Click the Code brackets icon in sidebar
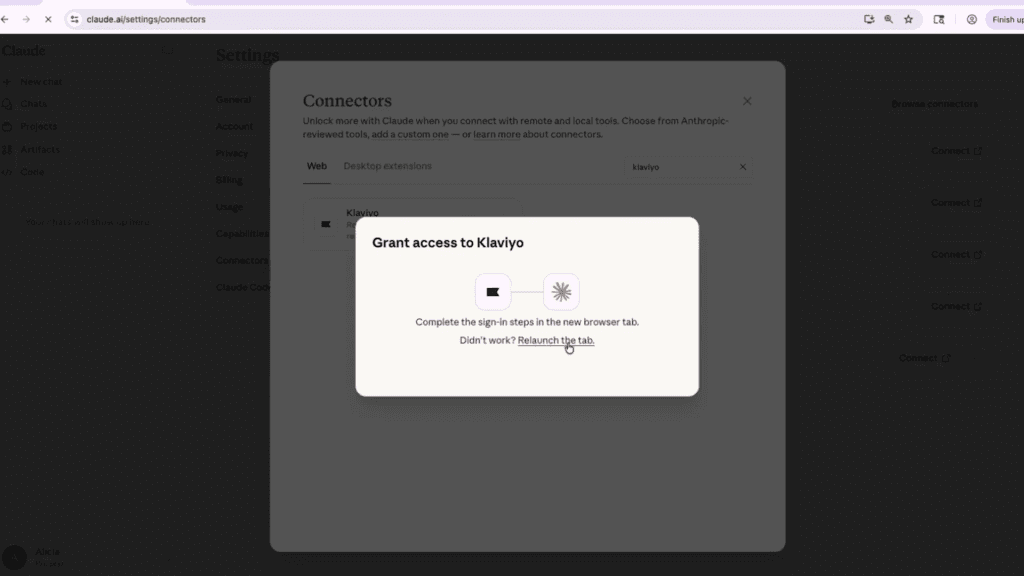The width and height of the screenshot is (1024, 576). [x=7, y=172]
